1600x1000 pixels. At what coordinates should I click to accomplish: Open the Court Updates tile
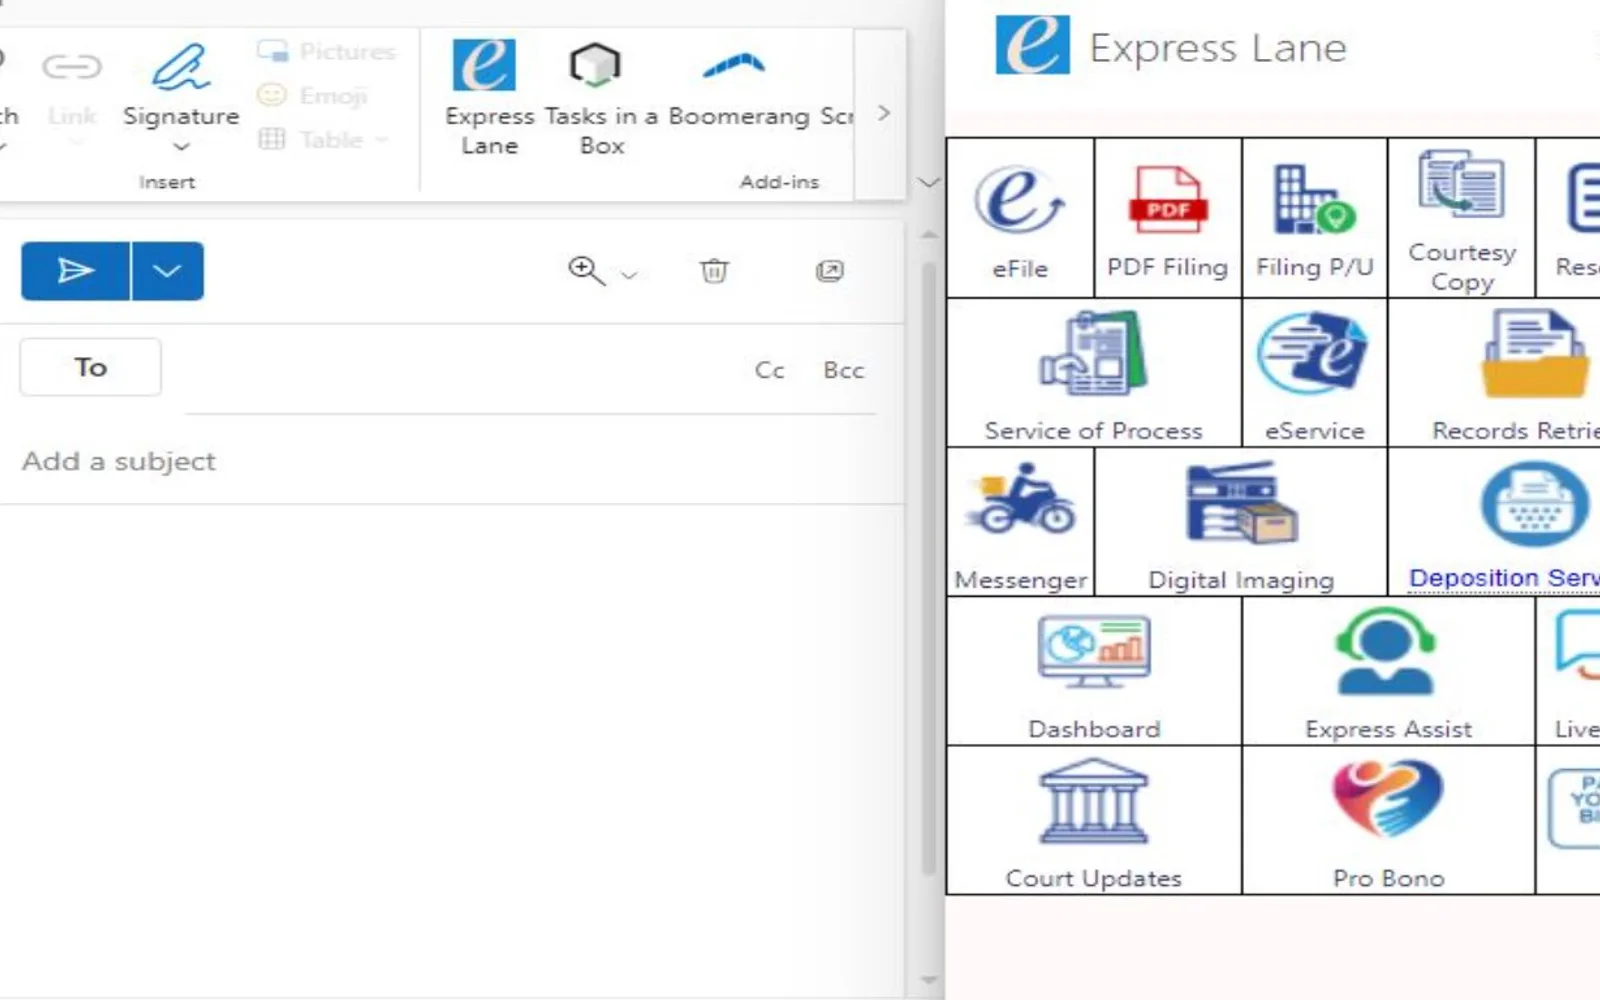click(x=1094, y=820)
